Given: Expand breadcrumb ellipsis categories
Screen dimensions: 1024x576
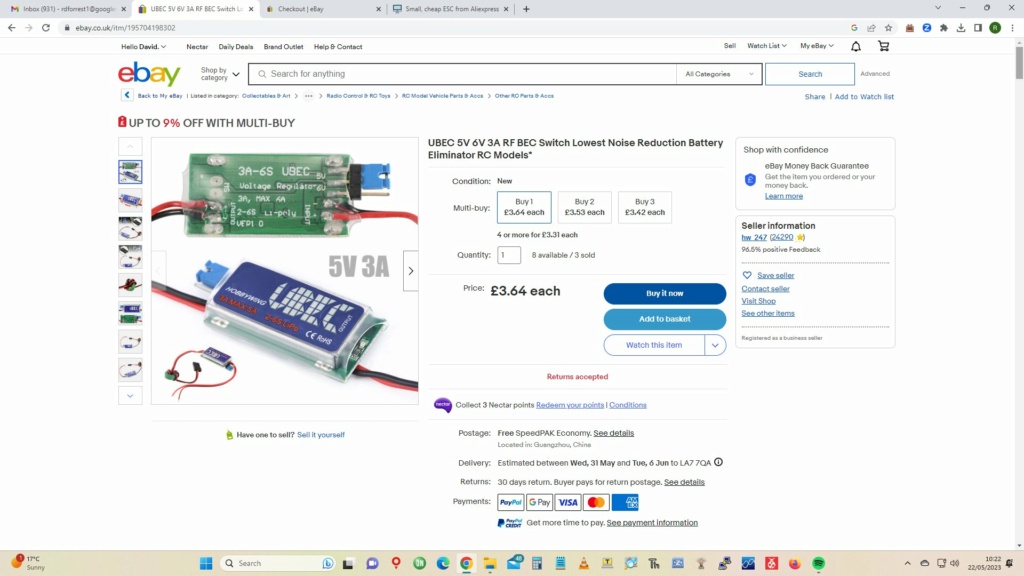Looking at the screenshot, I should tap(308, 96).
